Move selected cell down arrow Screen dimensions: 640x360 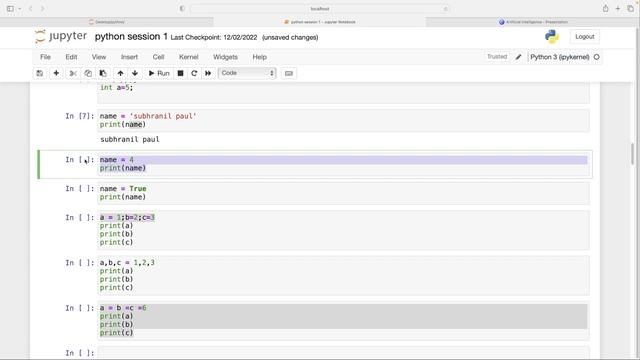135,73
